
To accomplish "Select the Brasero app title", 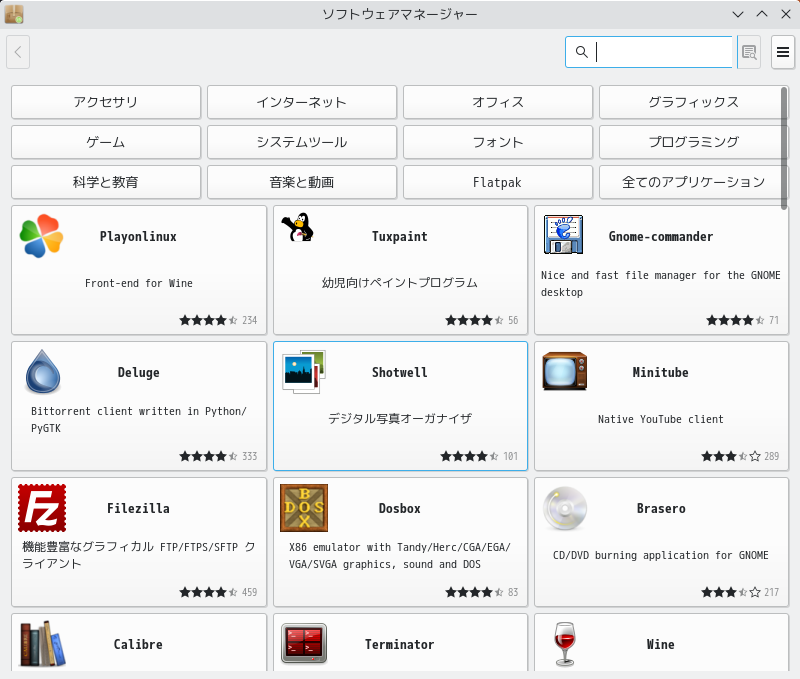I will click(x=661, y=509).
